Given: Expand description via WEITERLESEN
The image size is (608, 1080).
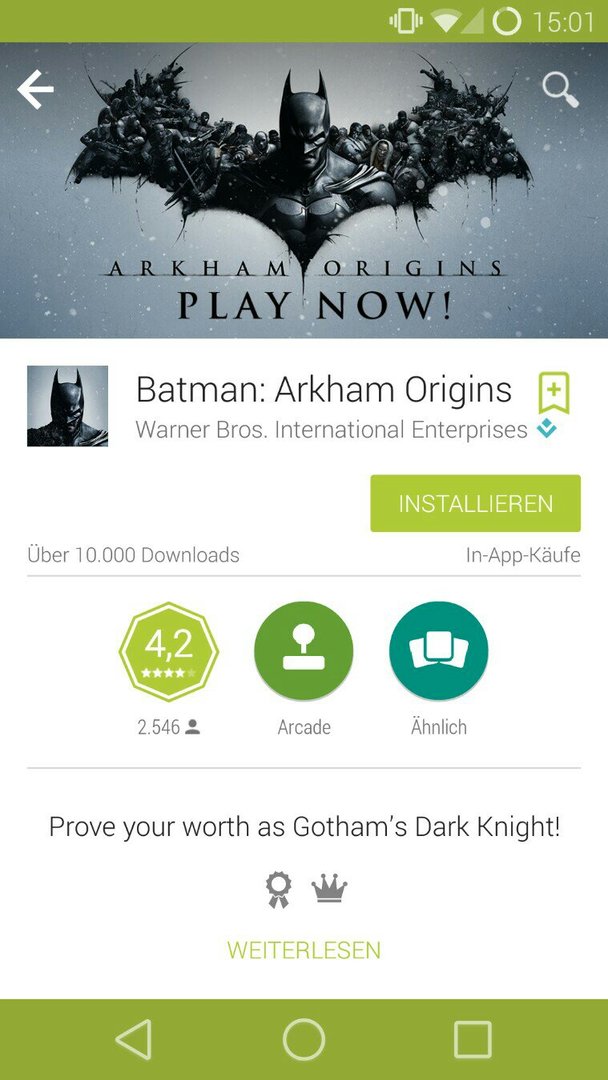Looking at the screenshot, I should click(x=304, y=950).
